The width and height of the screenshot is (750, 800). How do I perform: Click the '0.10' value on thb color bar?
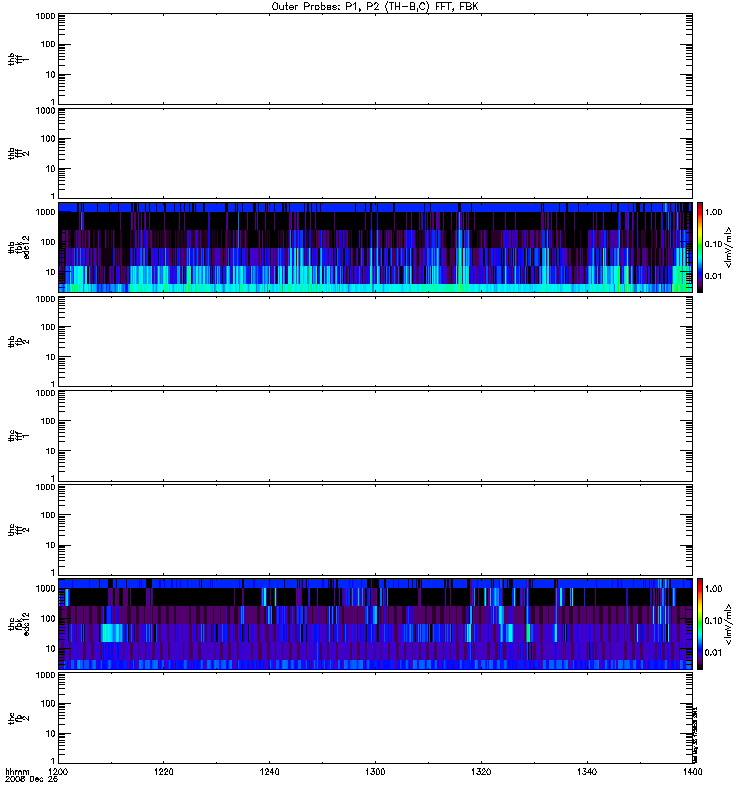(714, 244)
